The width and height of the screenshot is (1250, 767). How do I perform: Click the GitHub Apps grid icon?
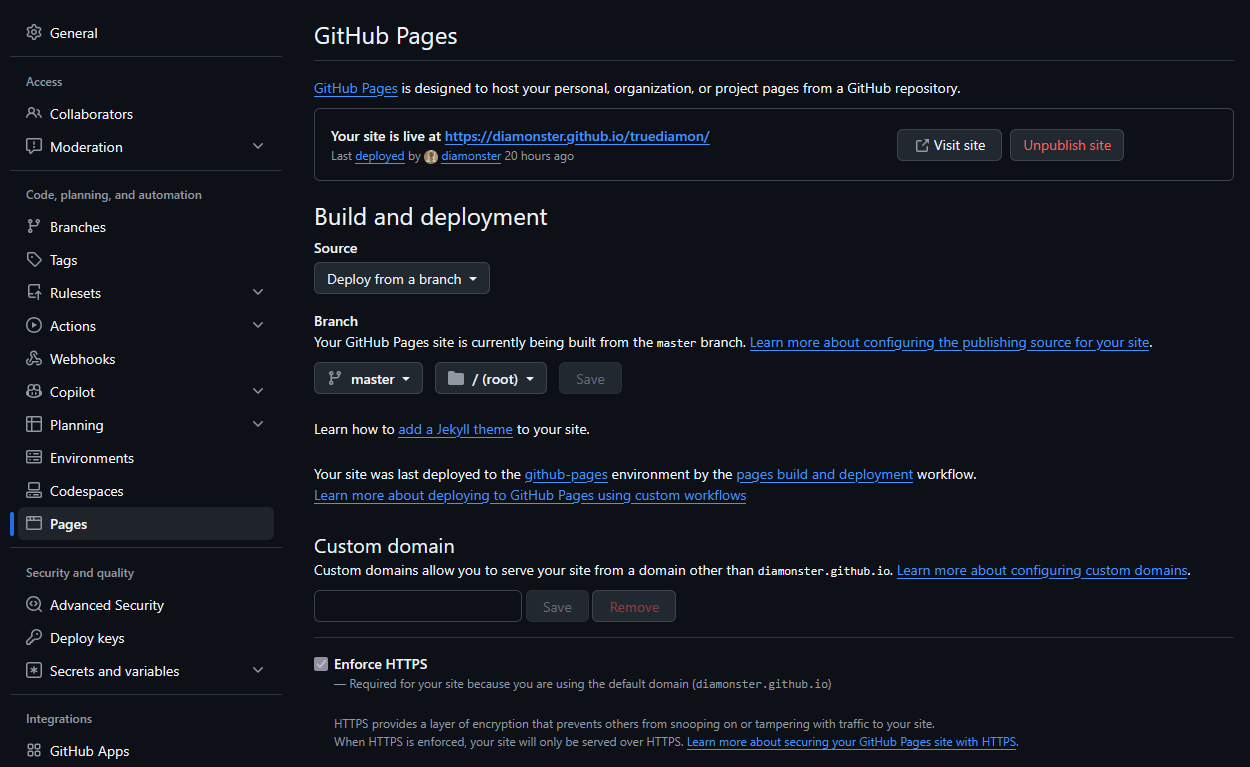34,751
